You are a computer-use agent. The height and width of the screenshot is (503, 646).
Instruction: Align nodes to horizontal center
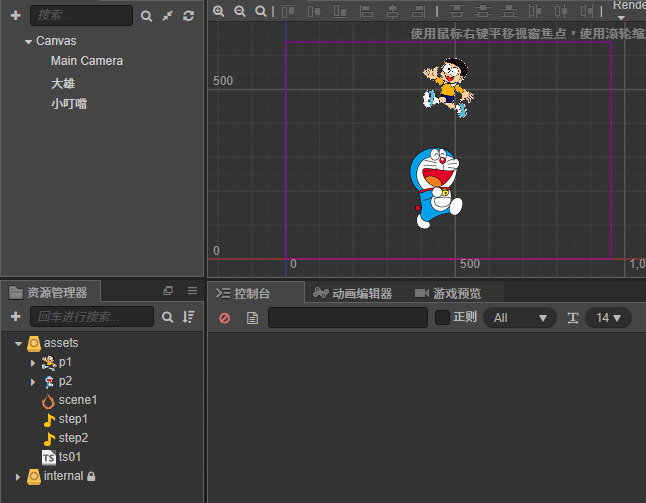coord(392,11)
